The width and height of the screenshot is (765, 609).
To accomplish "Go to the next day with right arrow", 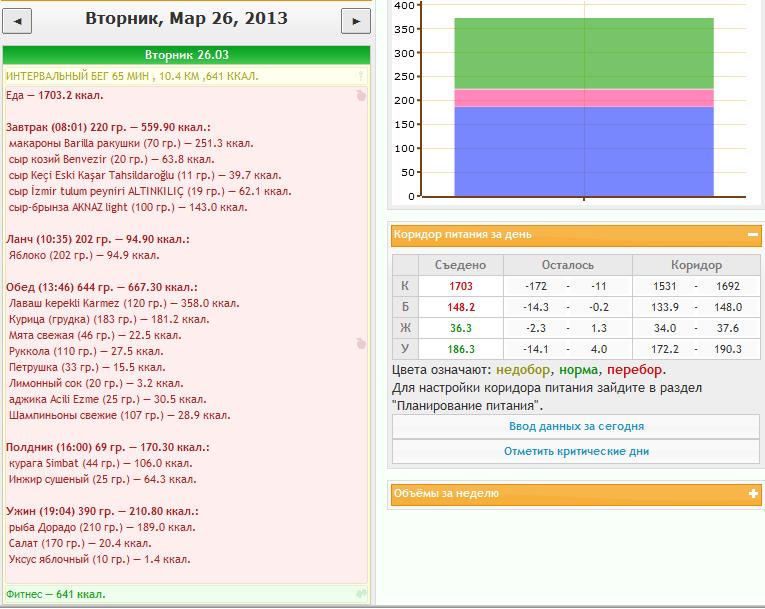I will coord(356,21).
